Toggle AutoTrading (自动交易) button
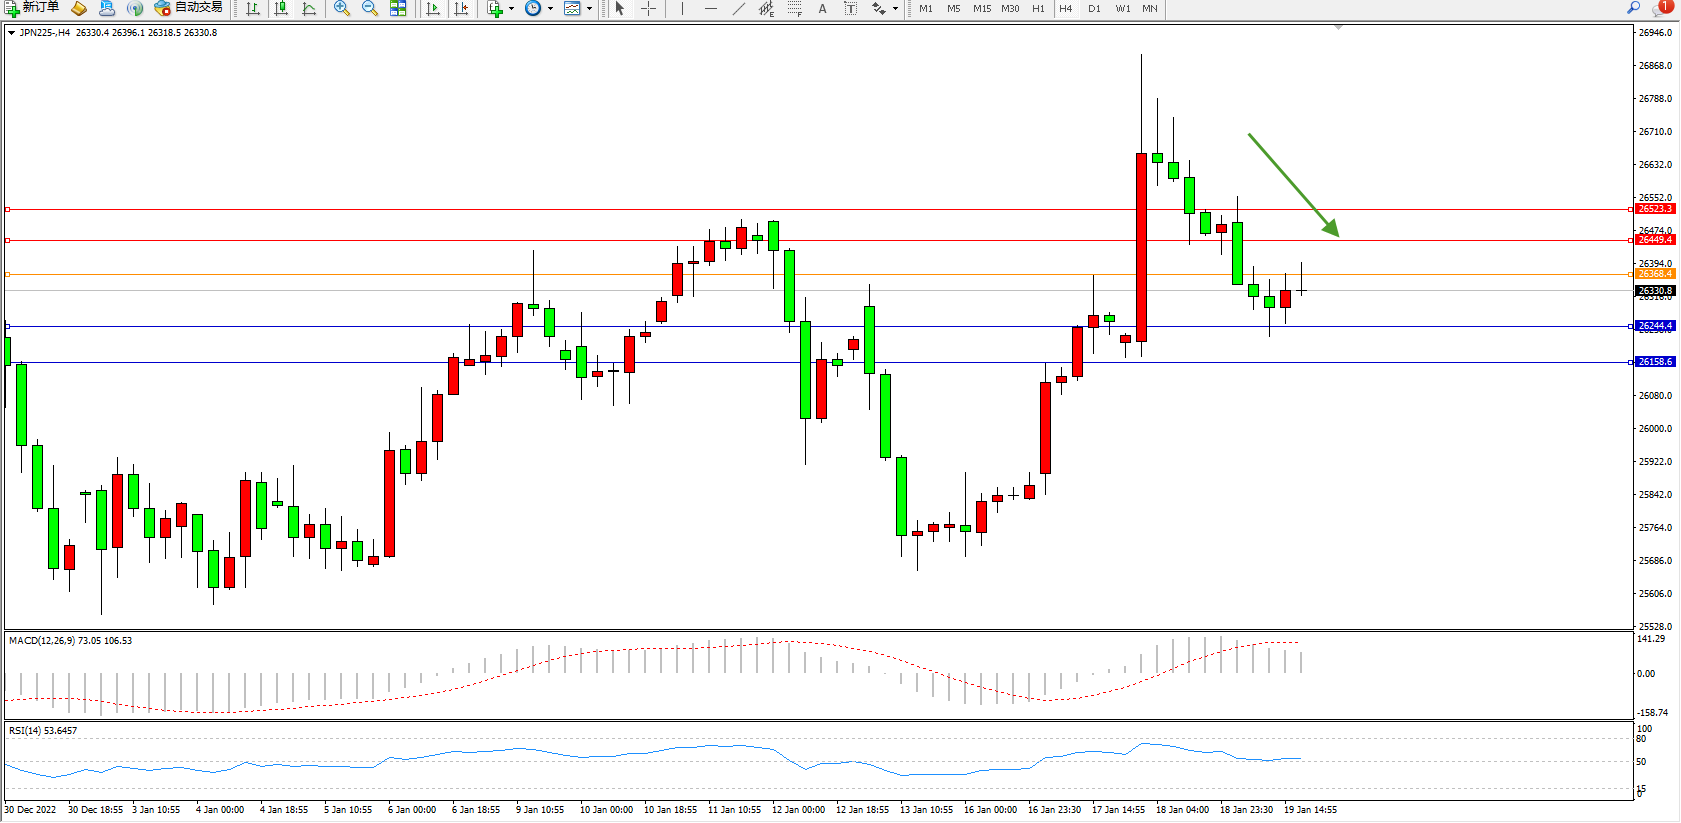1681x823 pixels. [x=188, y=8]
